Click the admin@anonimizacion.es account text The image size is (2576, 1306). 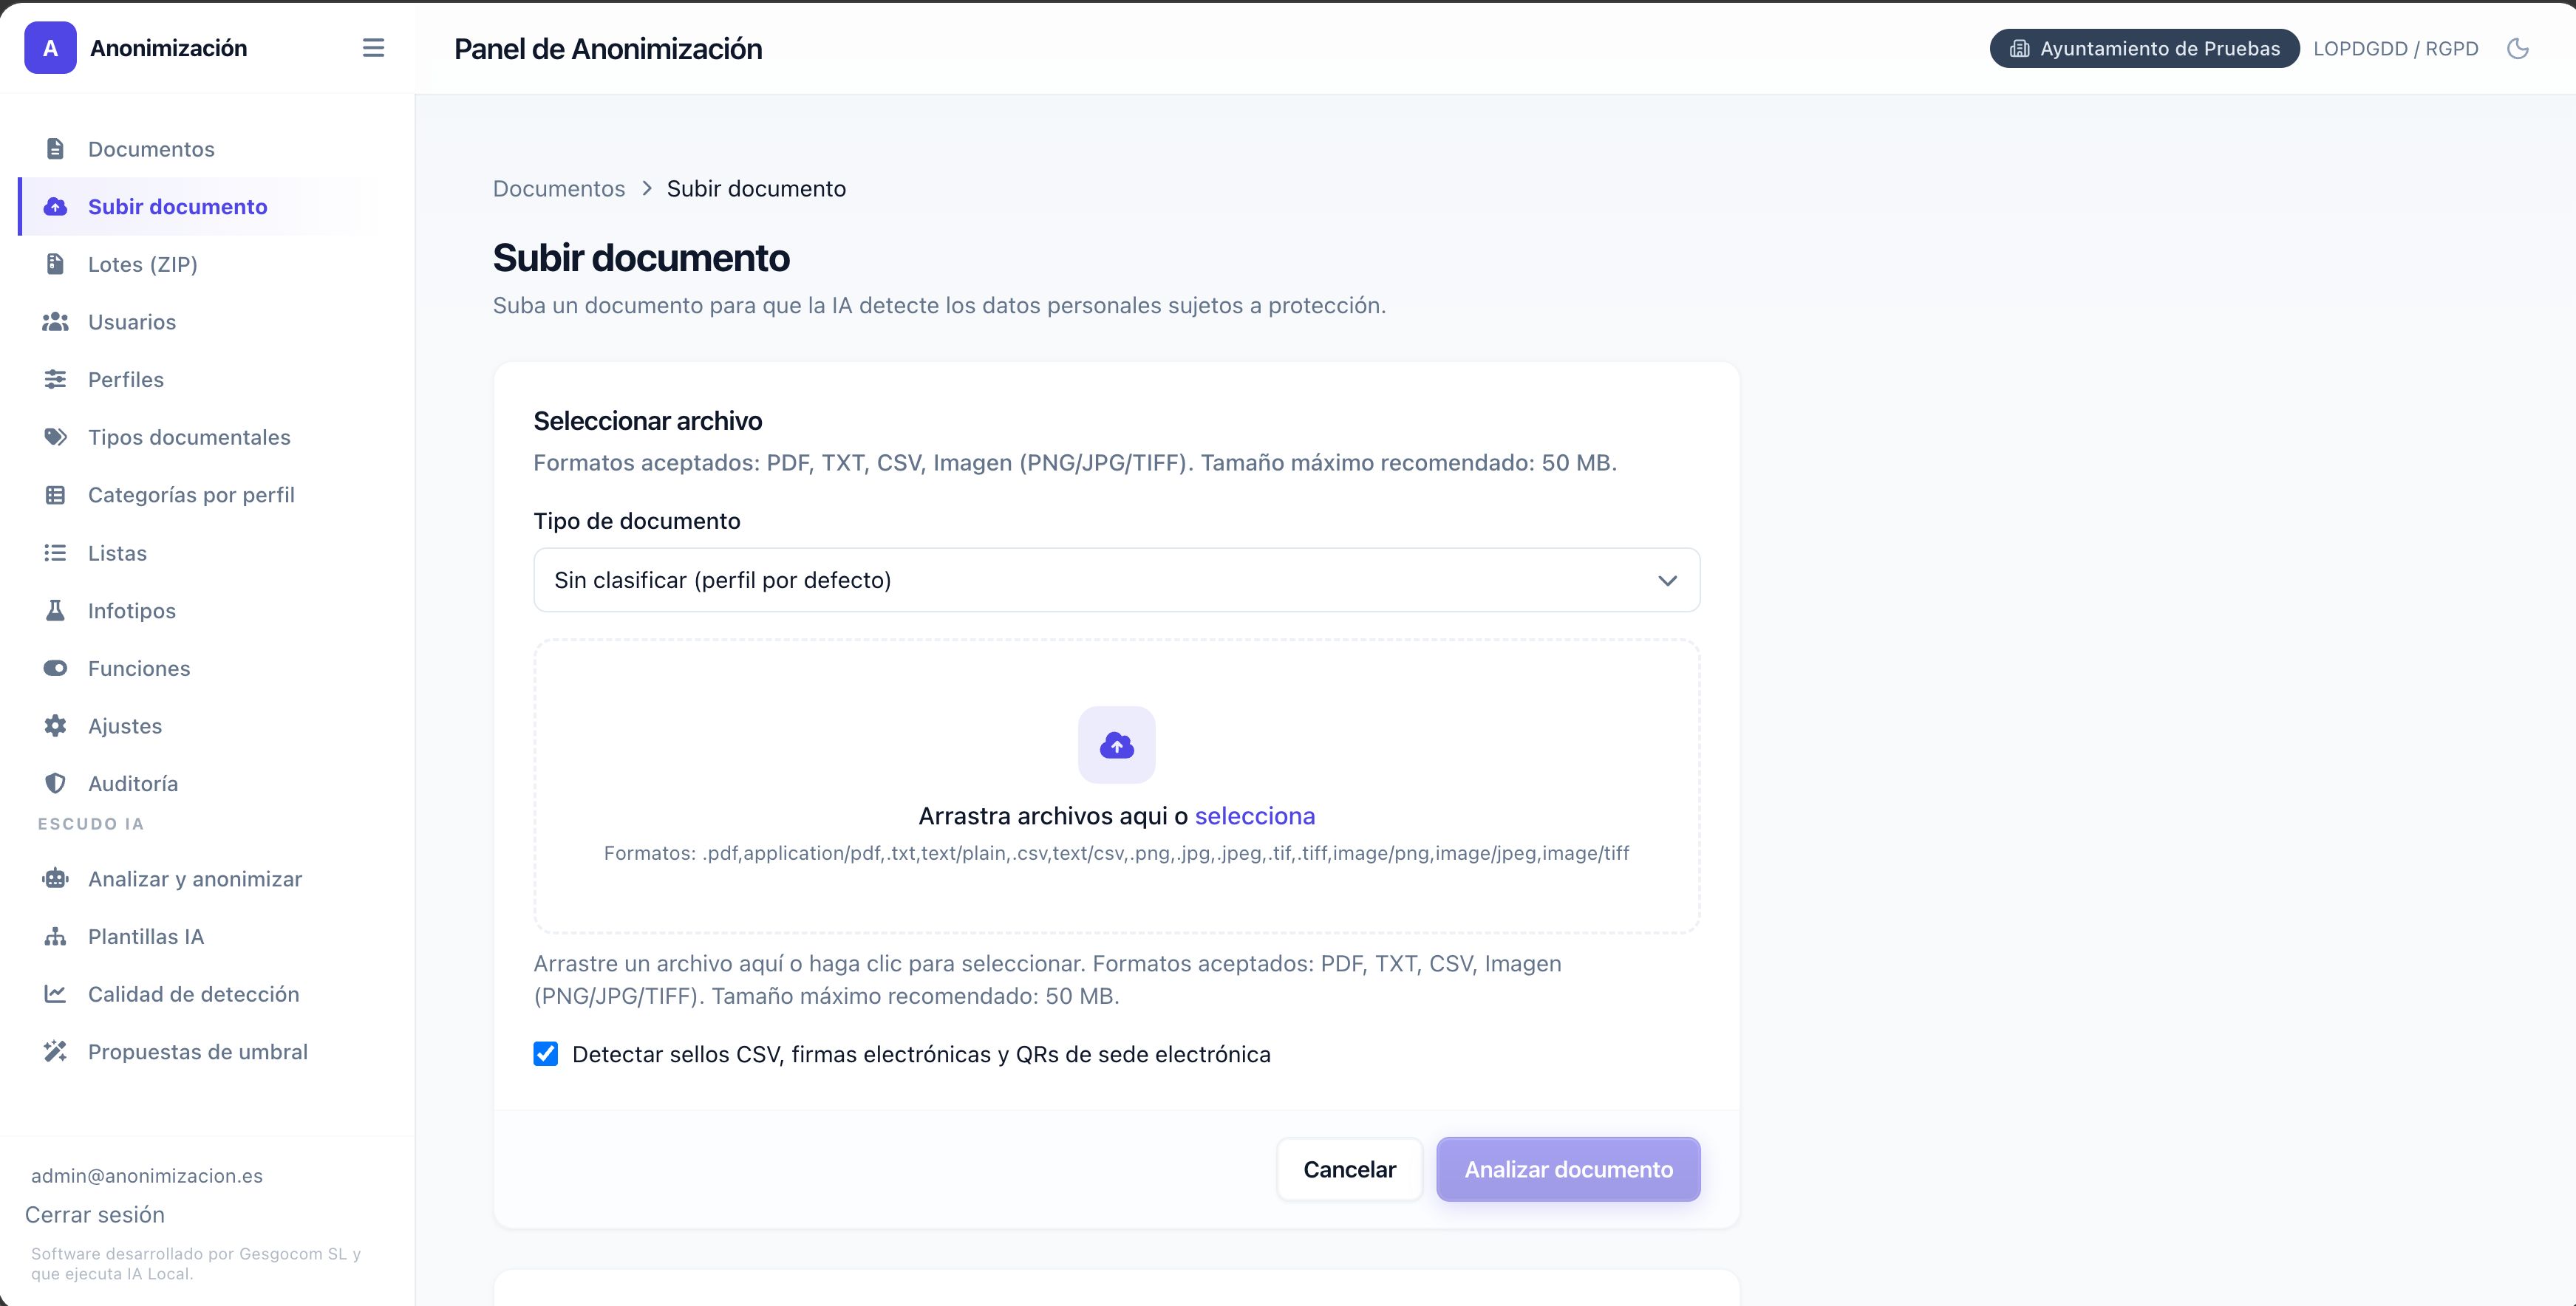point(147,1176)
